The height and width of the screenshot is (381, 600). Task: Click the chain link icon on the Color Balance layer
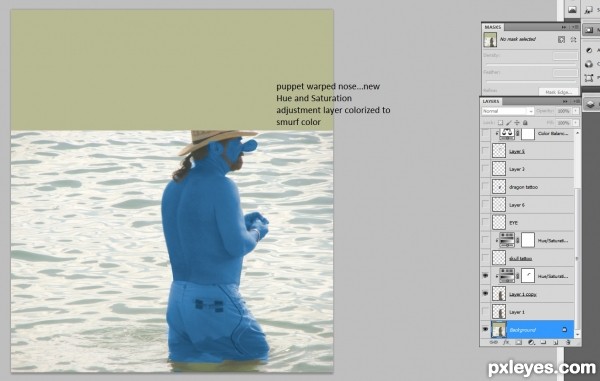click(x=518, y=134)
